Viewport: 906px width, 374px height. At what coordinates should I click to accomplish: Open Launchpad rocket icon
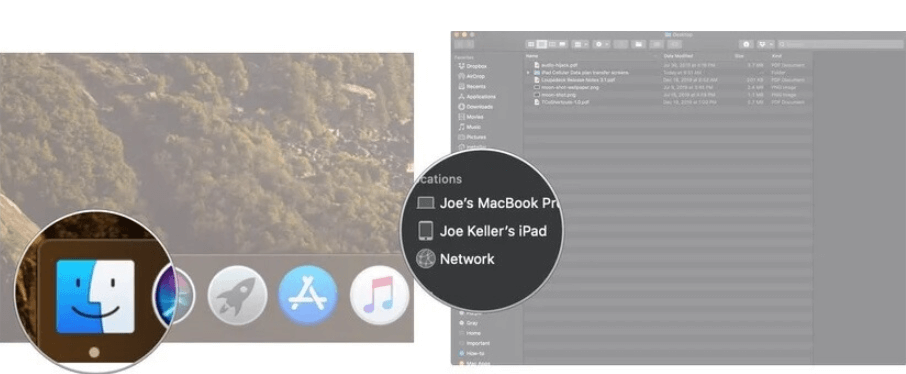[x=237, y=296]
